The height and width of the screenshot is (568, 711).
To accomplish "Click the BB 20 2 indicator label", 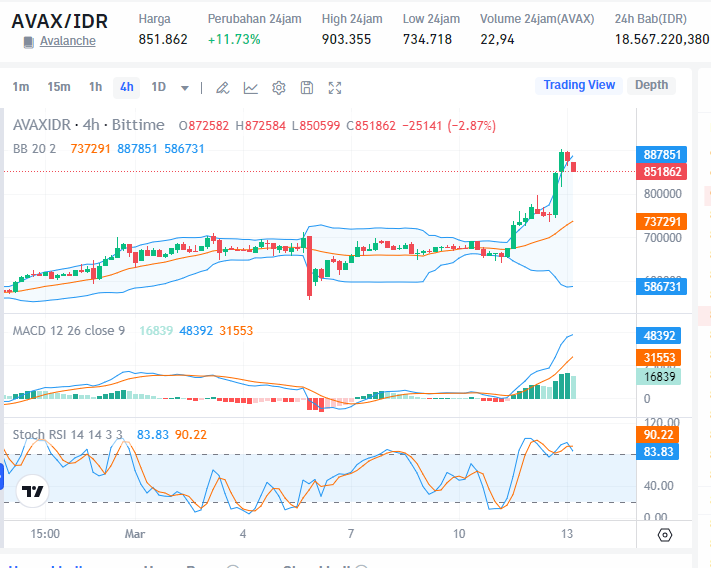I will coord(34,149).
